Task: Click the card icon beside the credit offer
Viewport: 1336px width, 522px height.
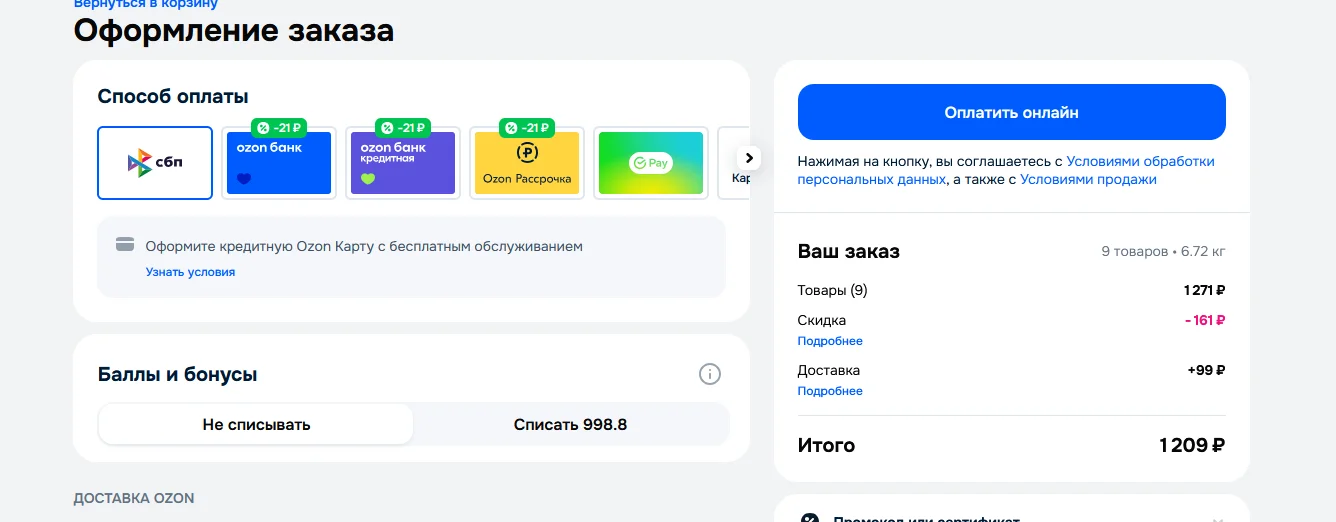Action: (x=125, y=245)
